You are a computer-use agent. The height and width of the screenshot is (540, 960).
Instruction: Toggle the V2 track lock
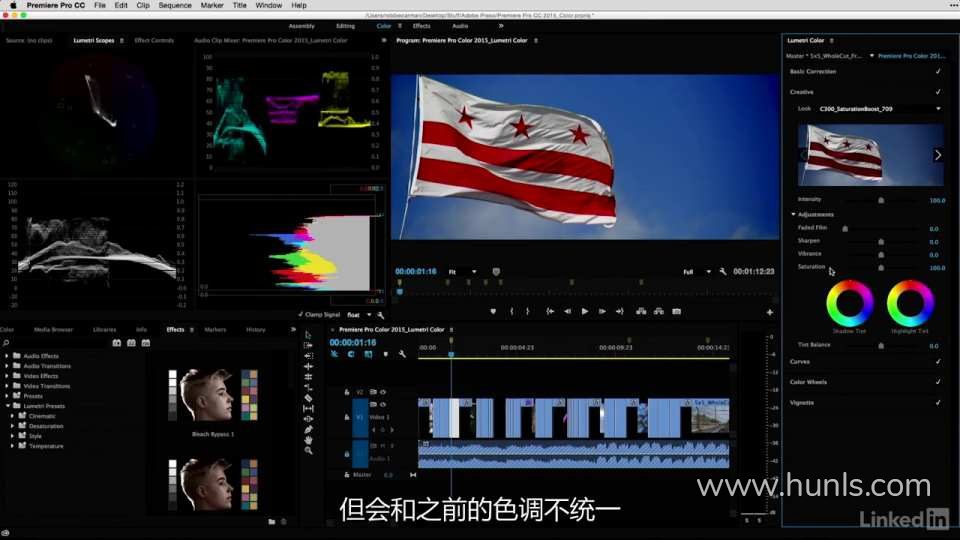(347, 392)
